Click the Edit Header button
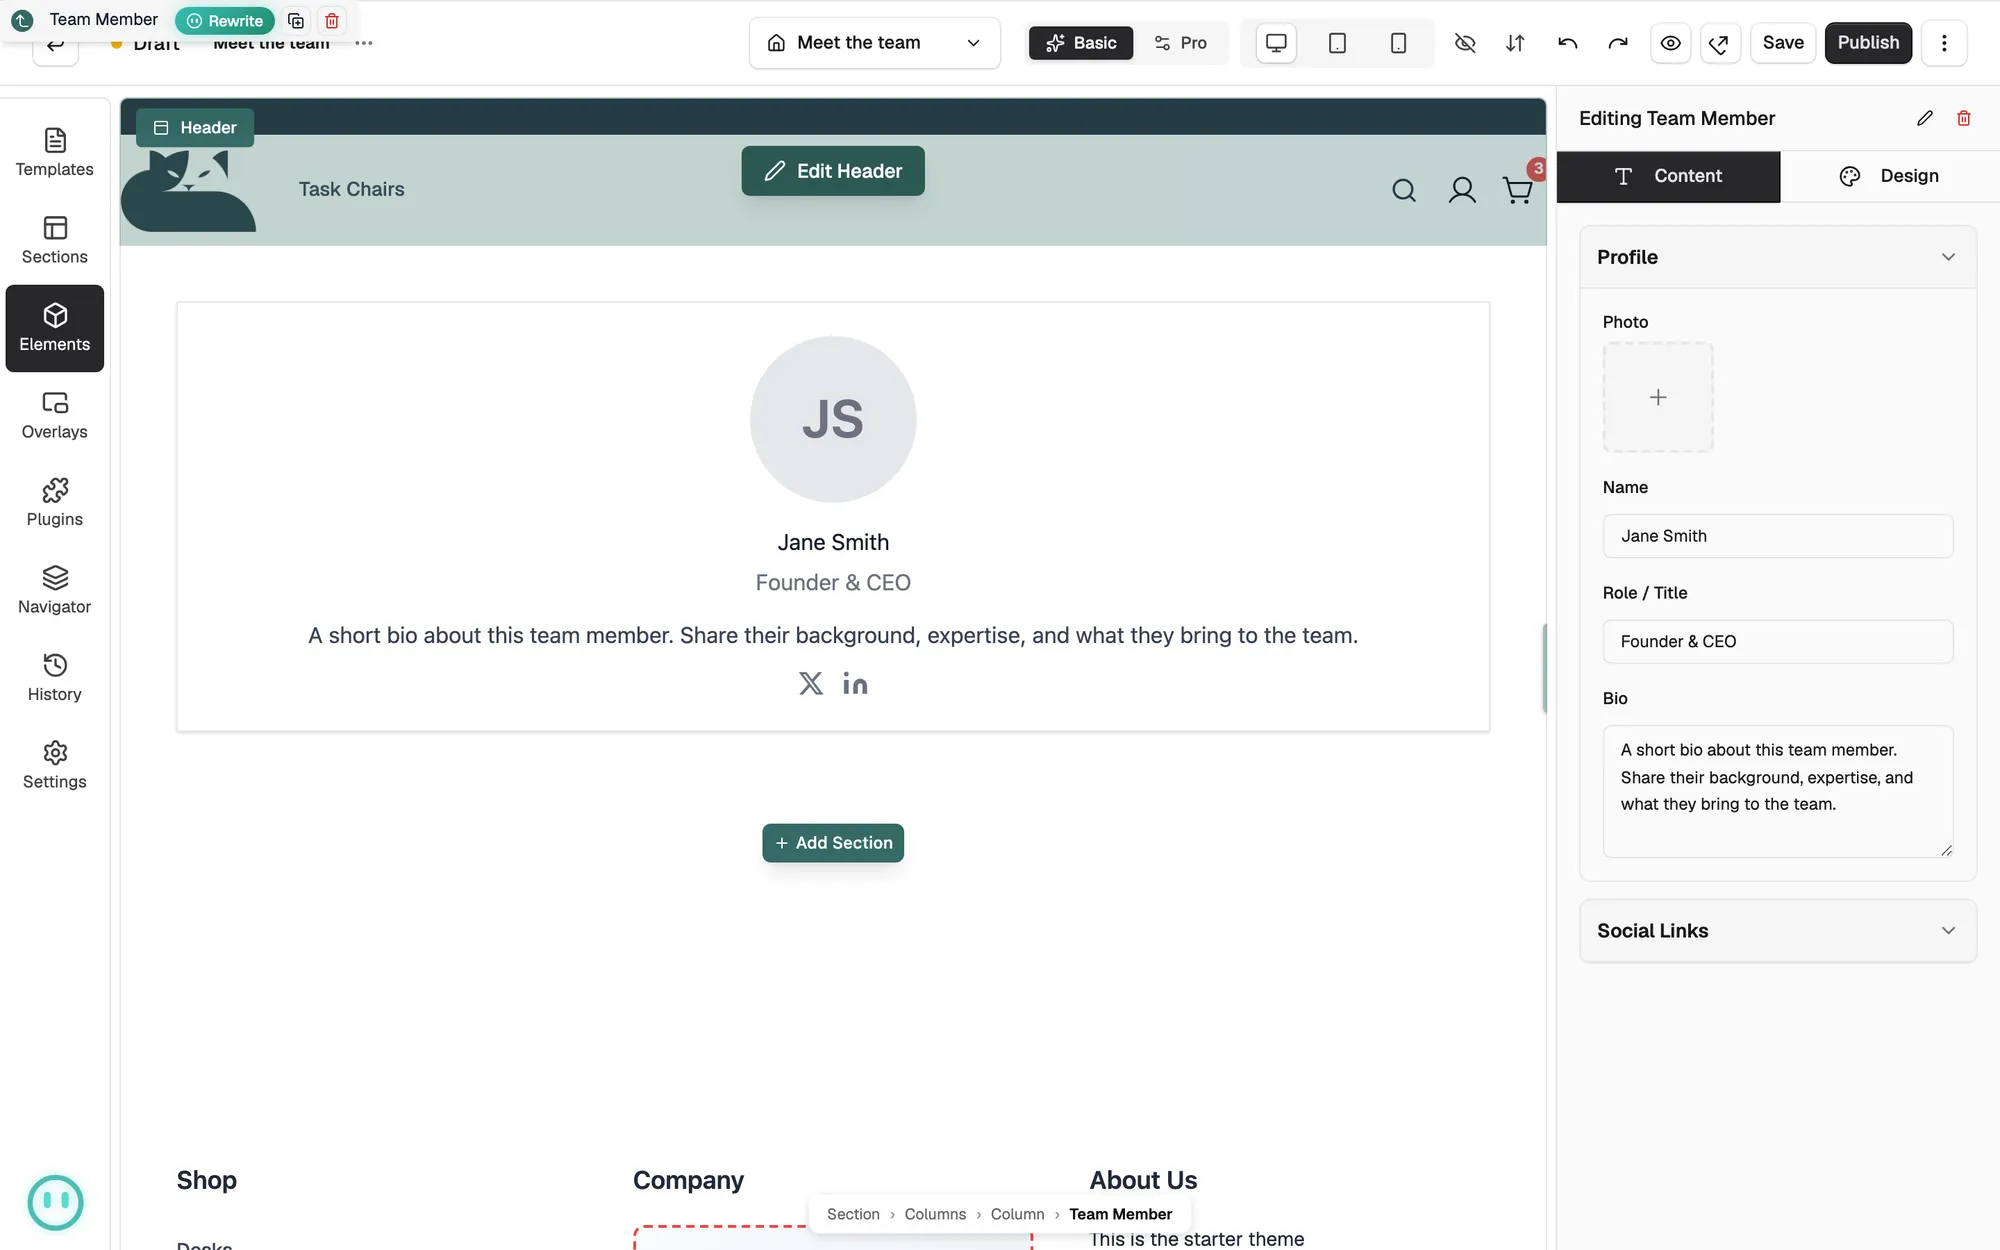 833,171
